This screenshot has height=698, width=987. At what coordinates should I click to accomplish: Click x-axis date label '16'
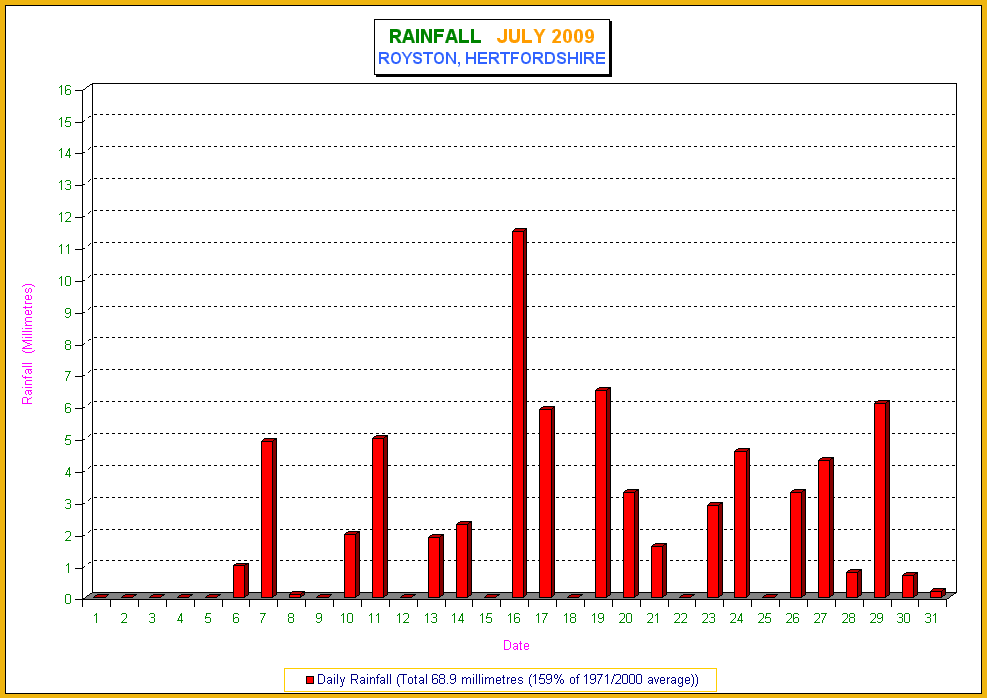click(x=514, y=618)
